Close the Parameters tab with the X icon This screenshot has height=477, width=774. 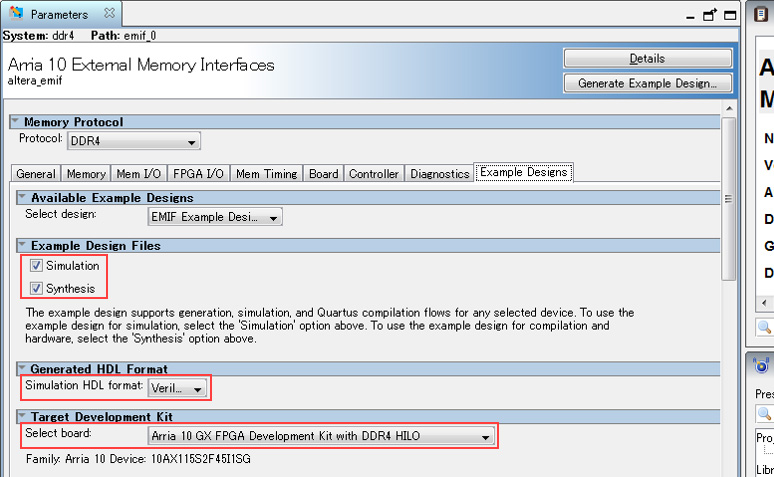(110, 14)
